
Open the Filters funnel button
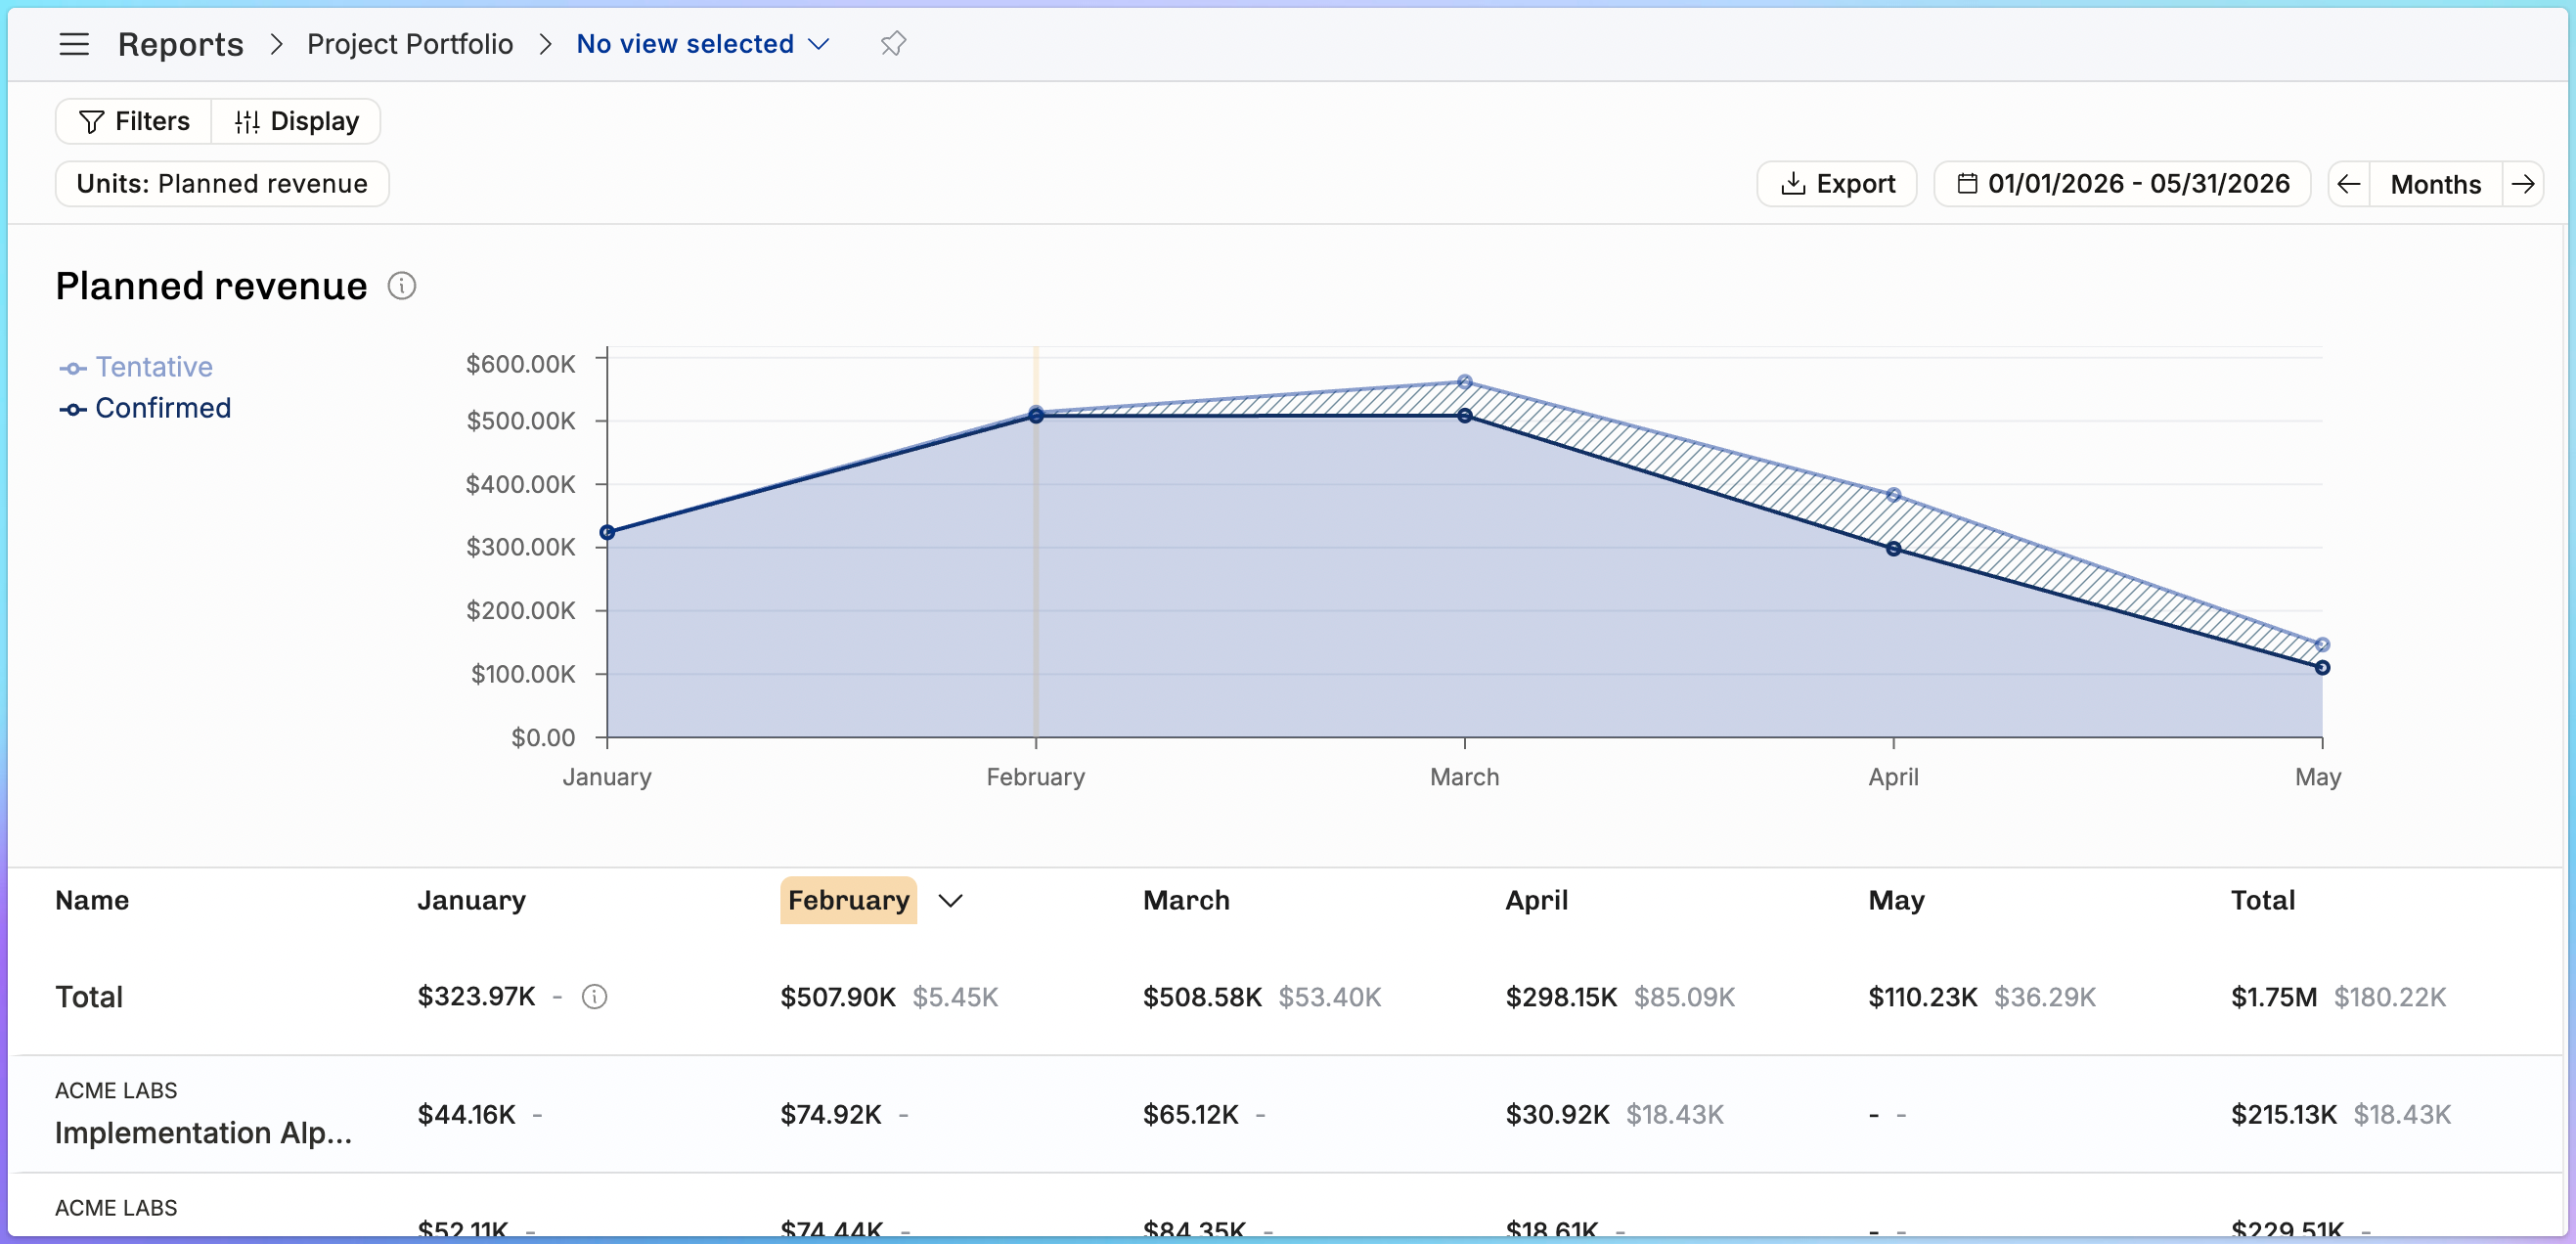pos(134,121)
